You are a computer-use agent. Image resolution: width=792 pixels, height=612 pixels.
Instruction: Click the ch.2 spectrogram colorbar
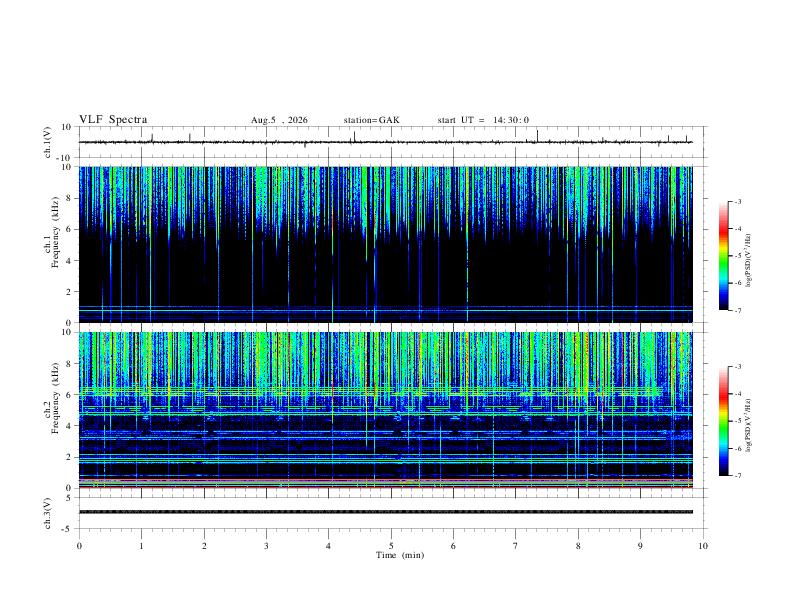724,421
